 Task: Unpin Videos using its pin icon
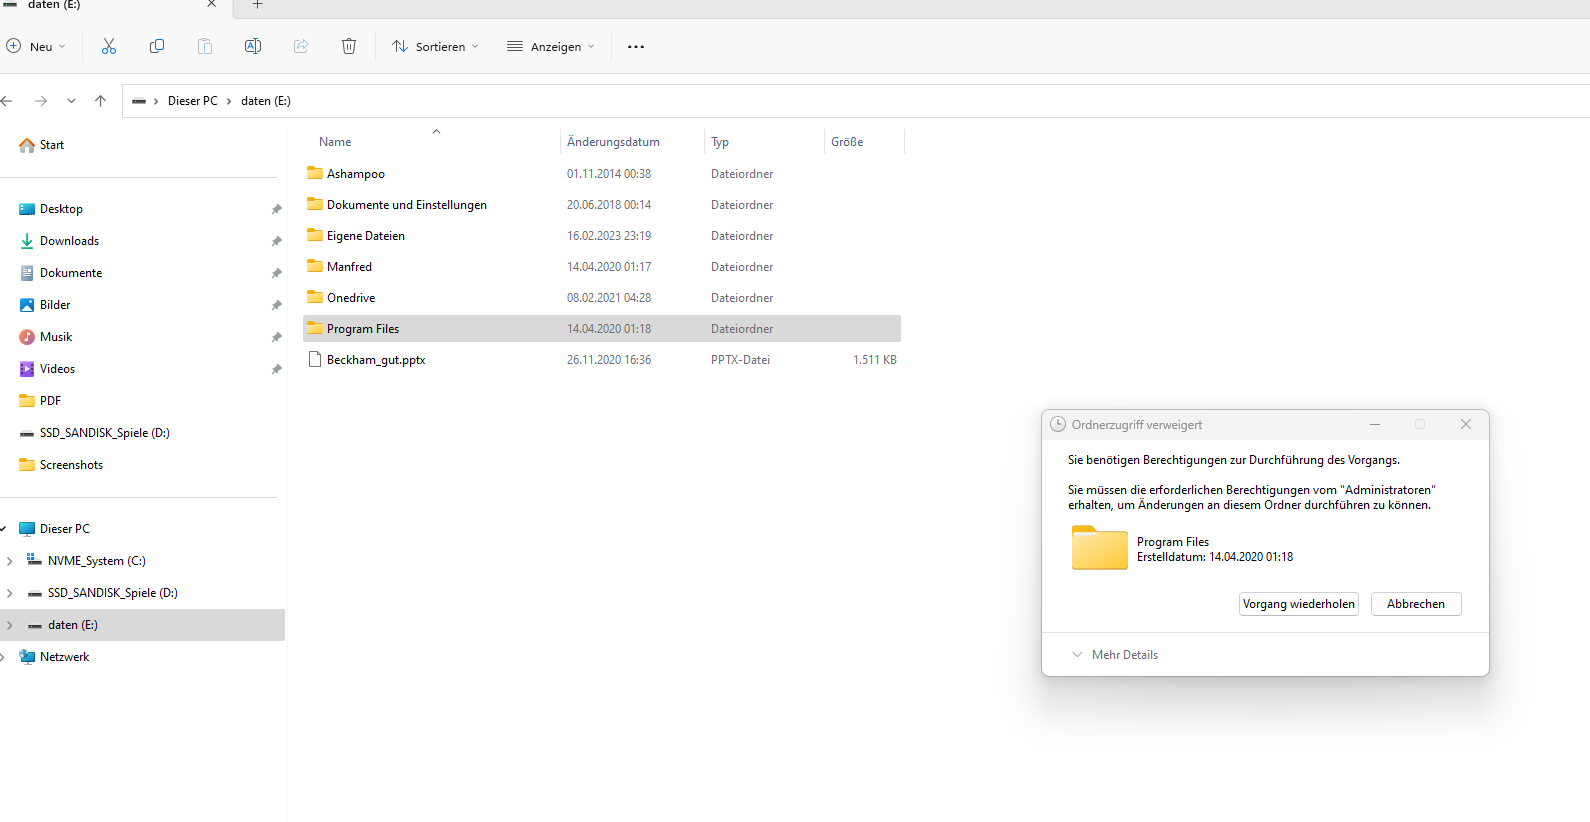point(276,369)
